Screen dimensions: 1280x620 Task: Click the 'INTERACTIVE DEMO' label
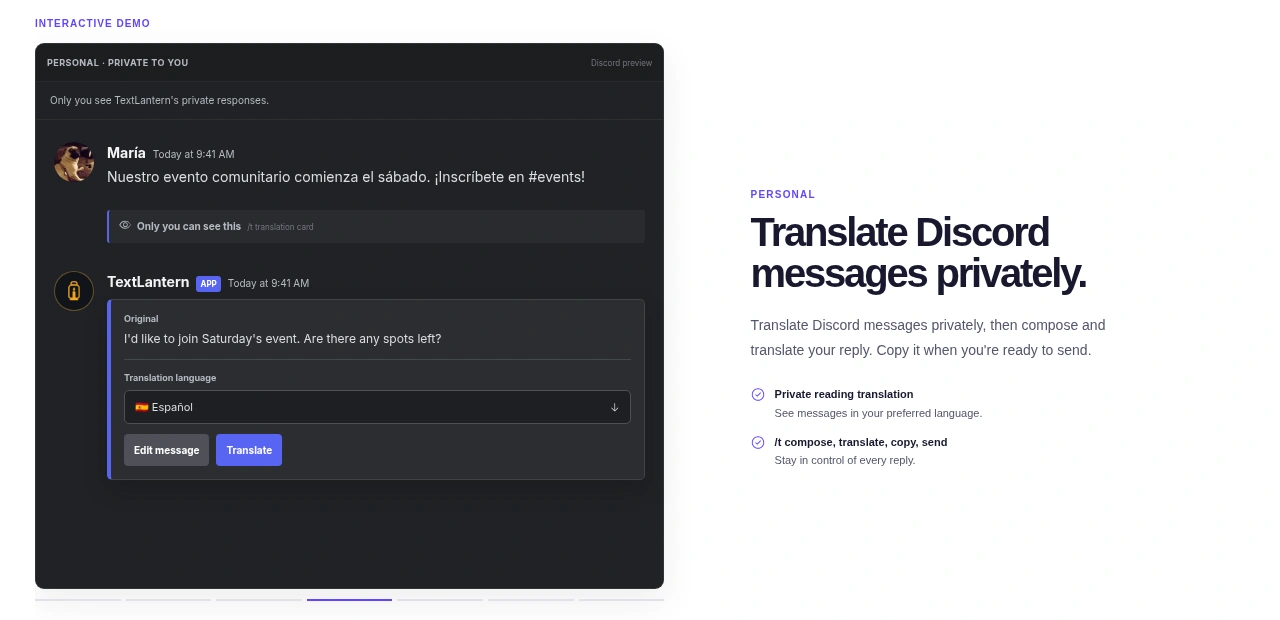[x=92, y=23]
